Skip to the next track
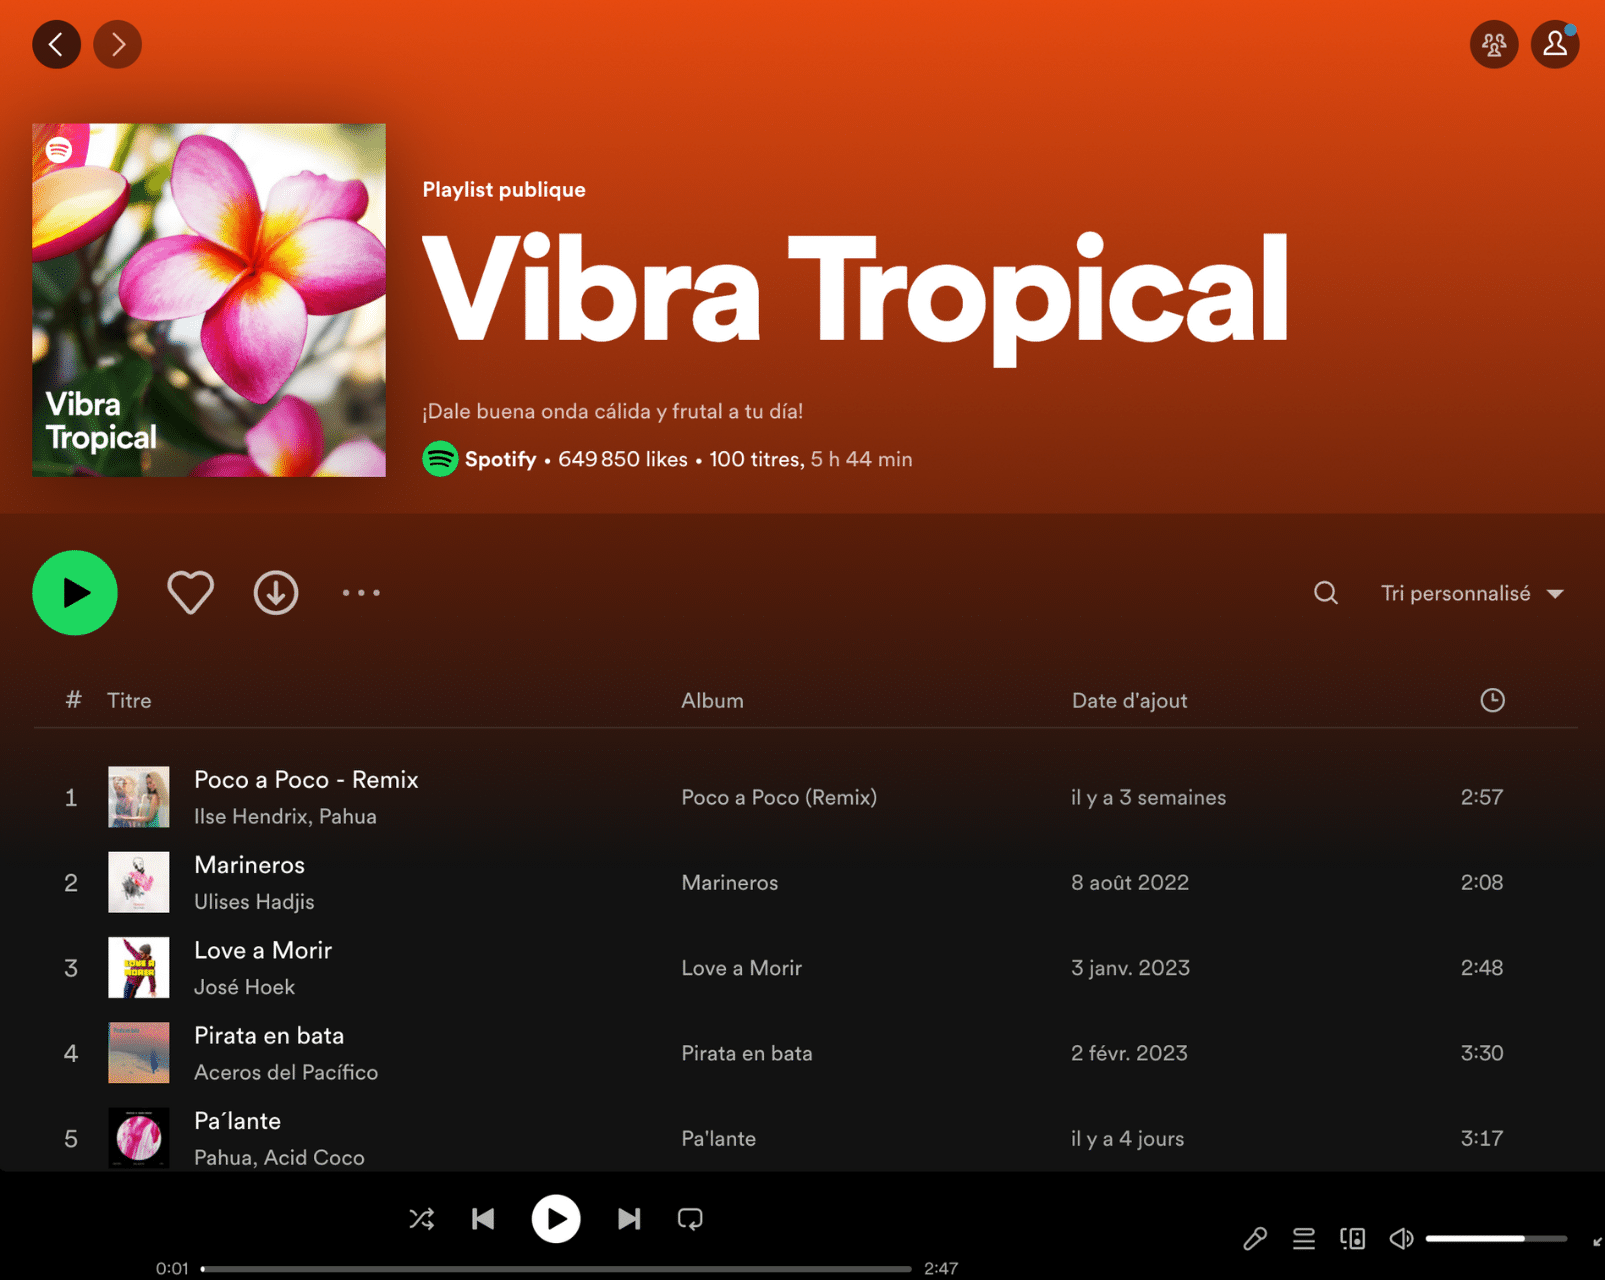1605x1280 pixels. [x=629, y=1219]
